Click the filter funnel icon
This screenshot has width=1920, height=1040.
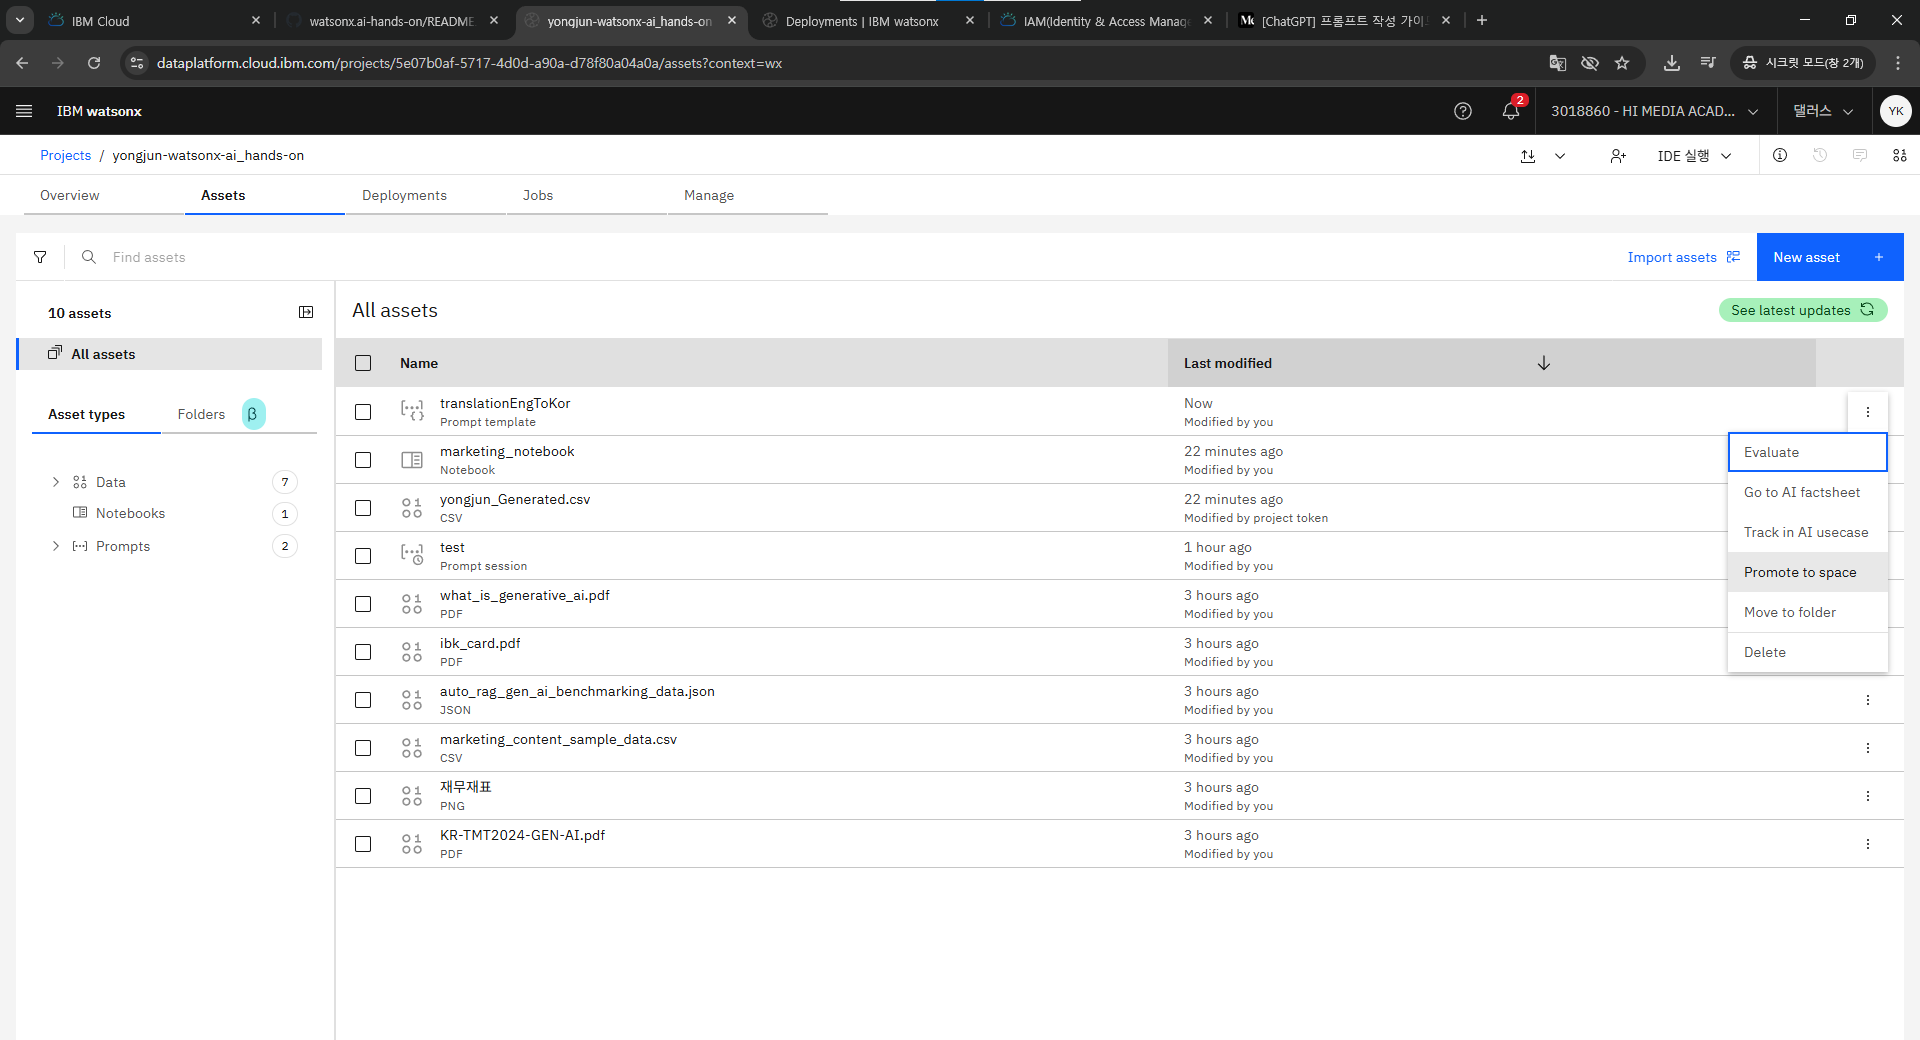[40, 257]
